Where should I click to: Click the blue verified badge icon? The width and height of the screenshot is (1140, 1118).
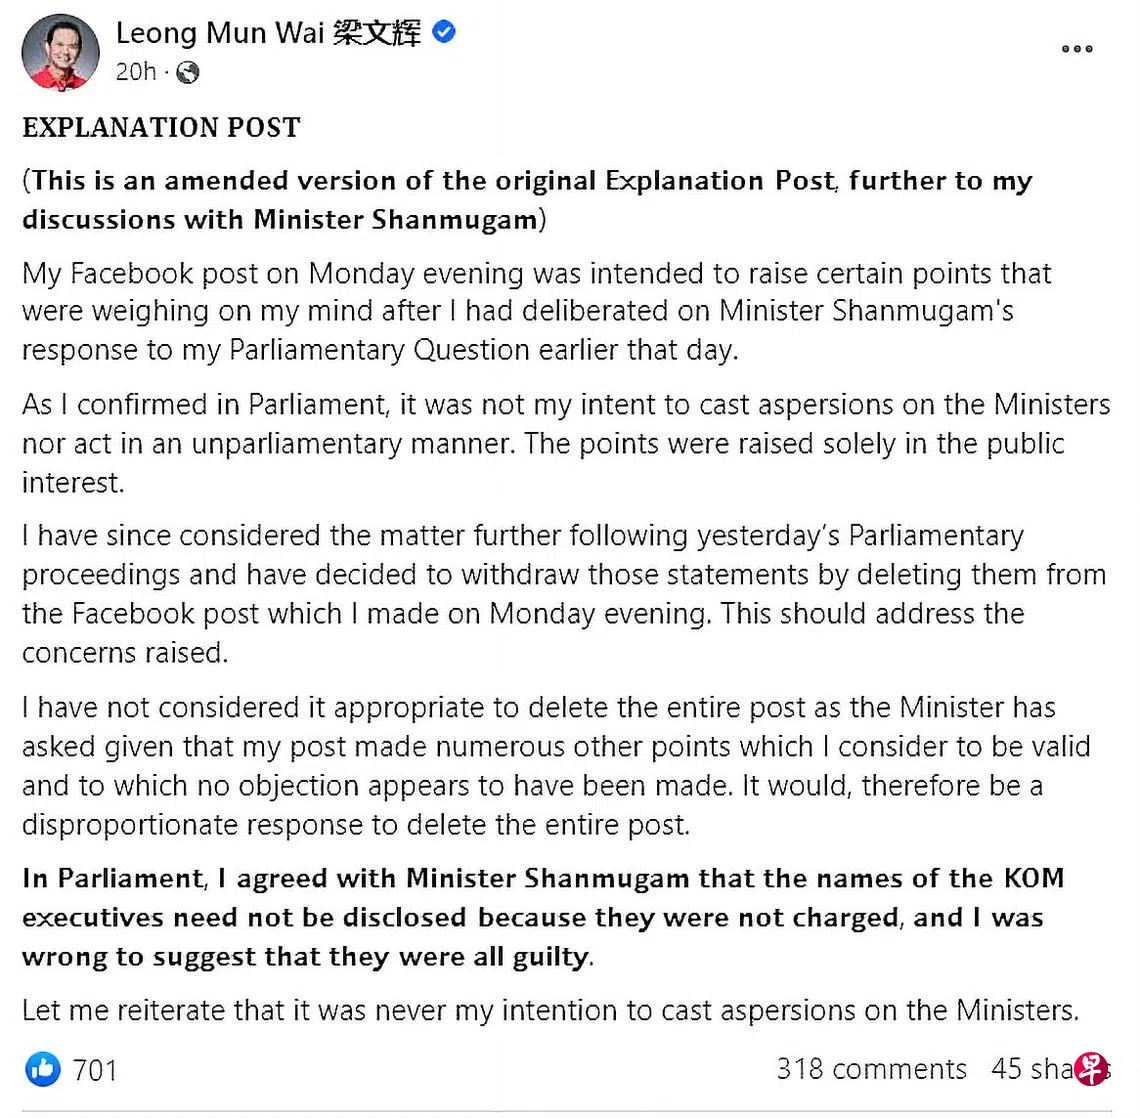444,32
